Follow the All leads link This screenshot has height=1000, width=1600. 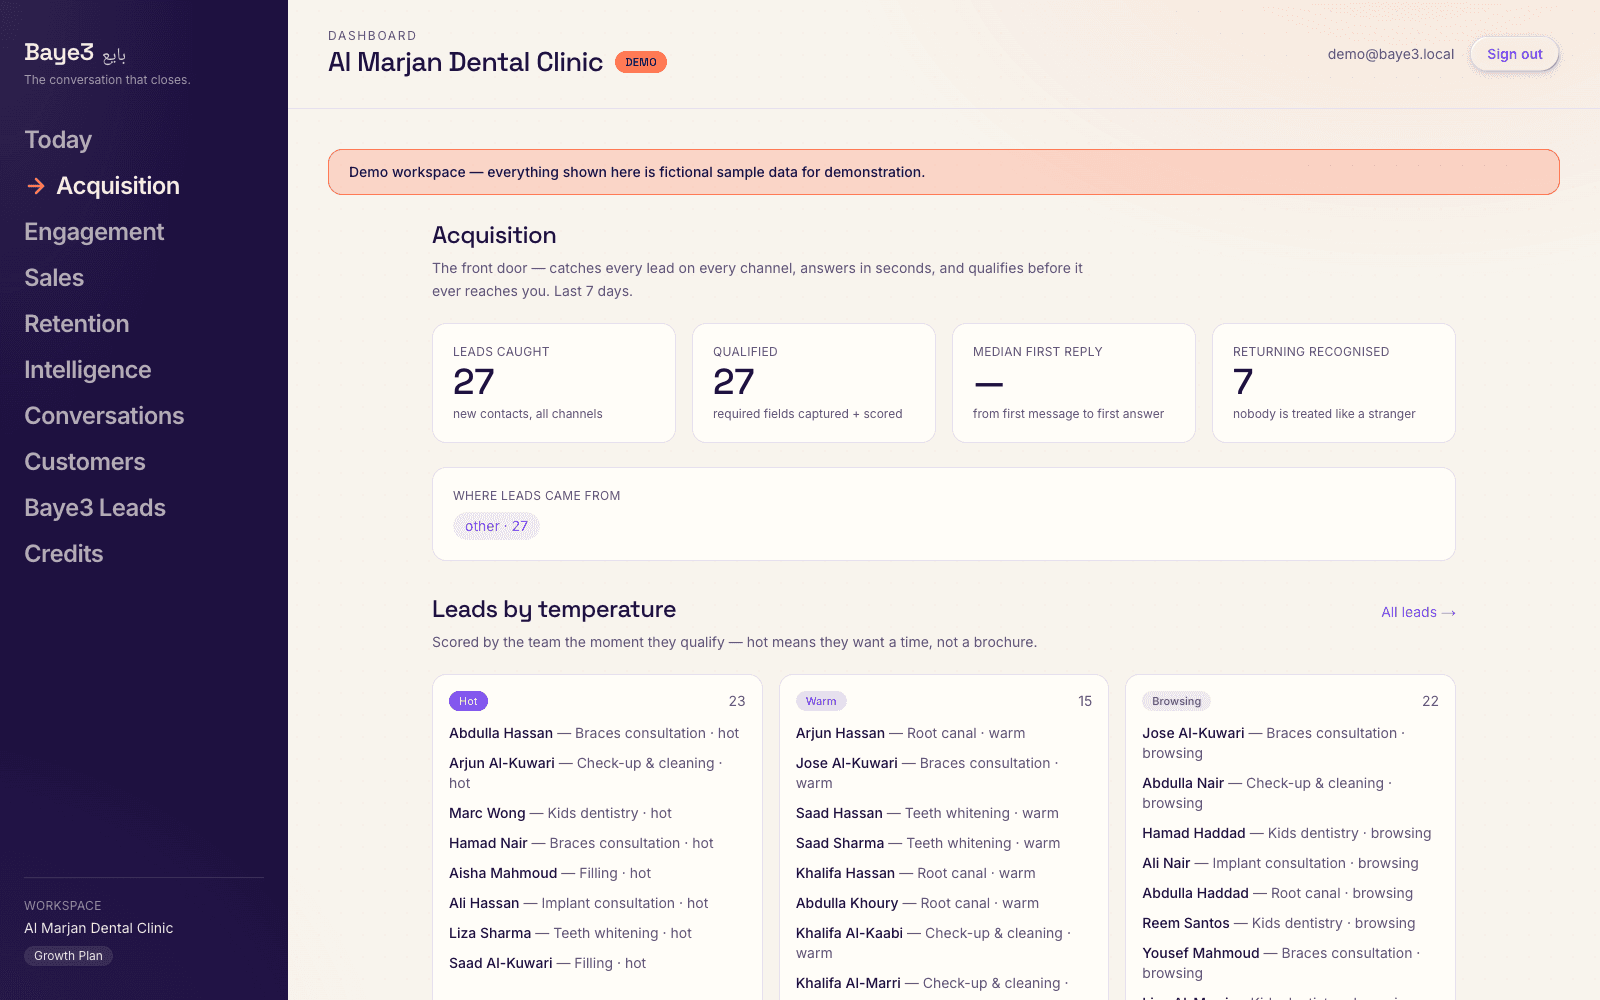(x=1418, y=612)
